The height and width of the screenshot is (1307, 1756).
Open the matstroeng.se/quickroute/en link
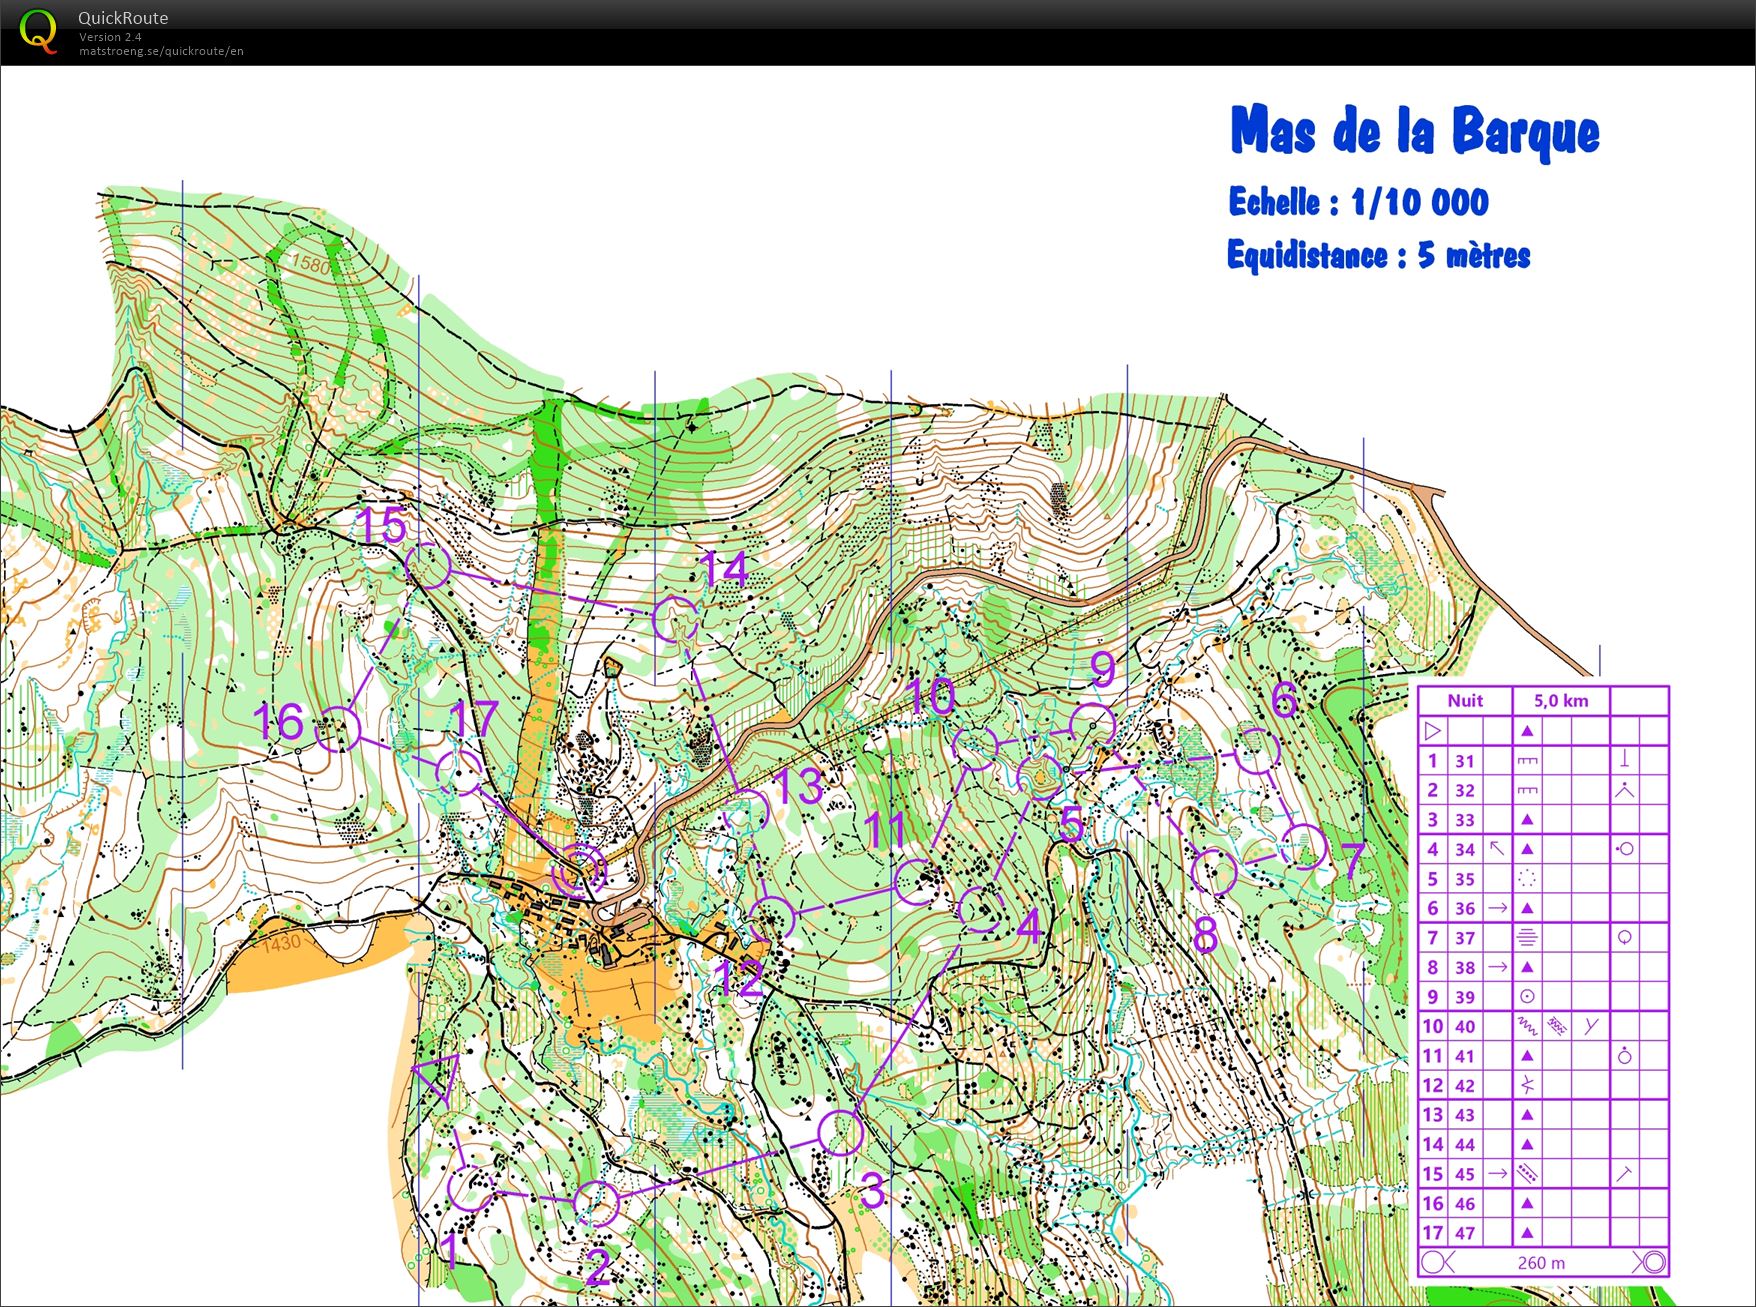[x=161, y=51]
